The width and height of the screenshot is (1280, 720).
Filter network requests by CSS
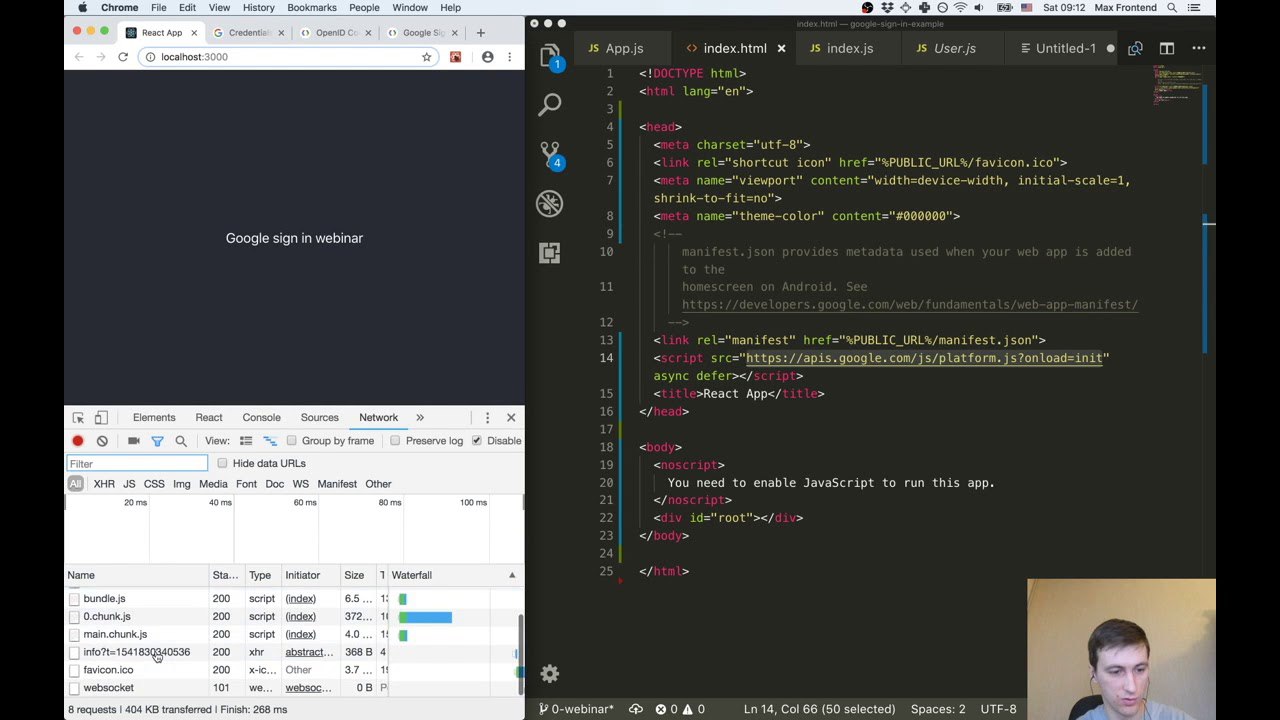(154, 484)
